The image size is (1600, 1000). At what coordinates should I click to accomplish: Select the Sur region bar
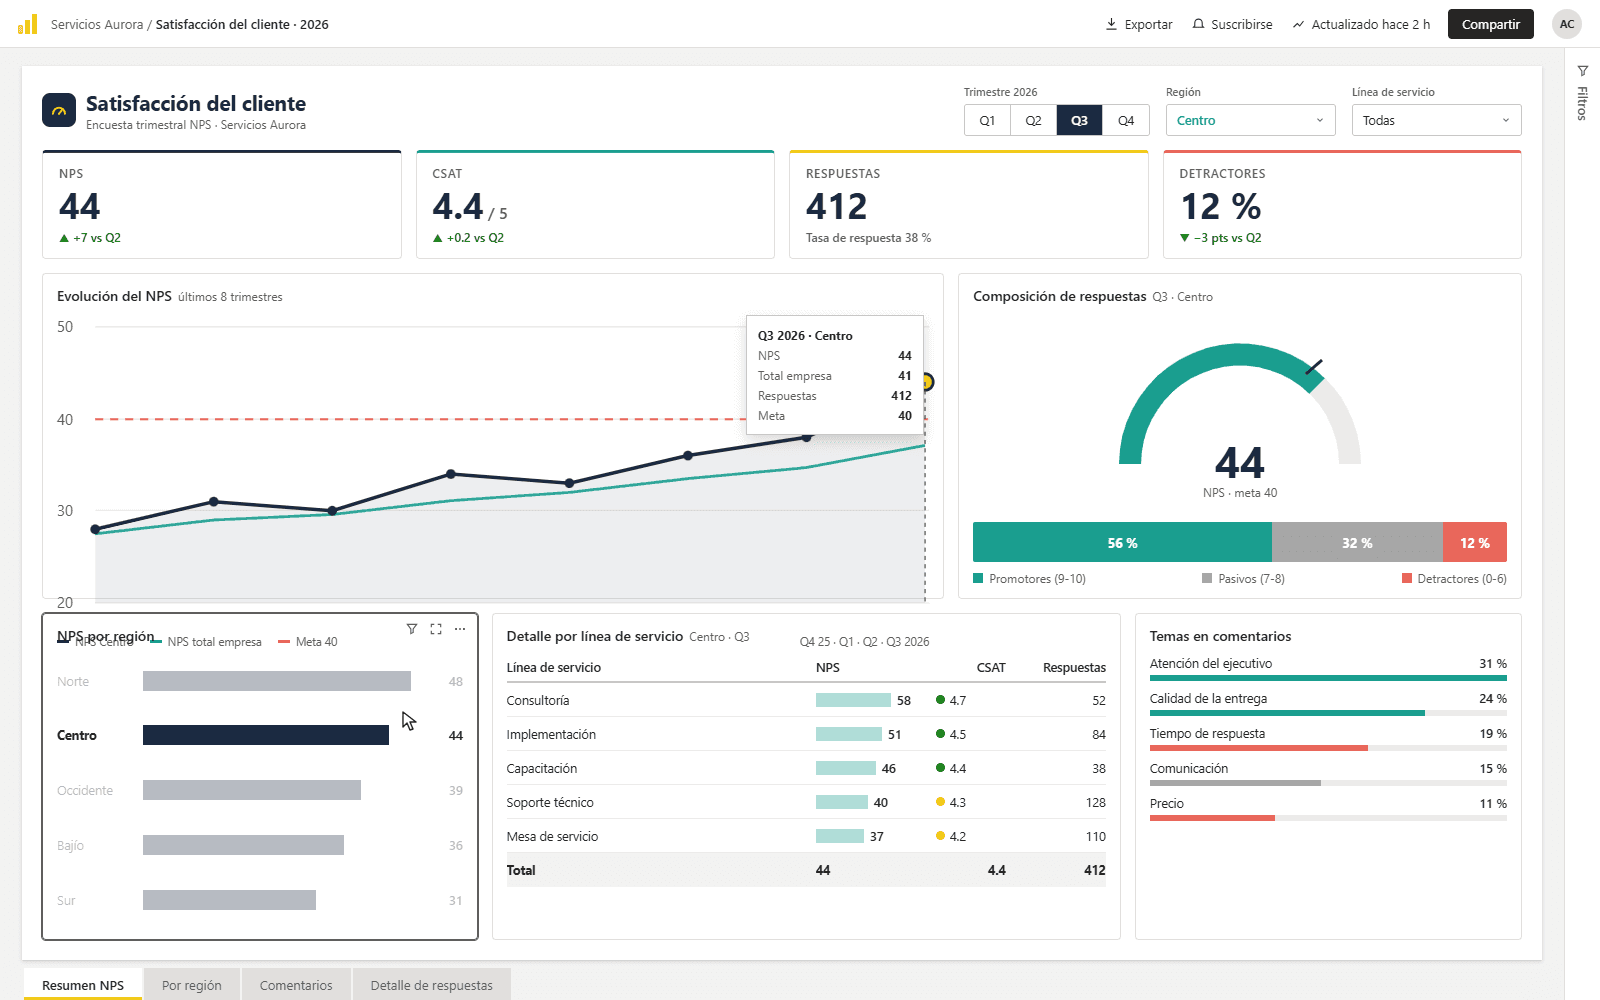point(229,900)
